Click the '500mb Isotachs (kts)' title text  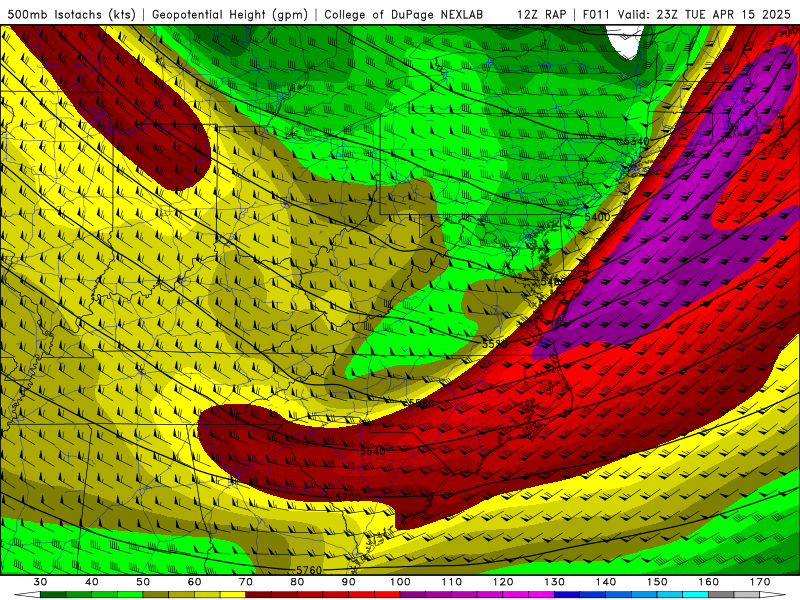(x=71, y=14)
